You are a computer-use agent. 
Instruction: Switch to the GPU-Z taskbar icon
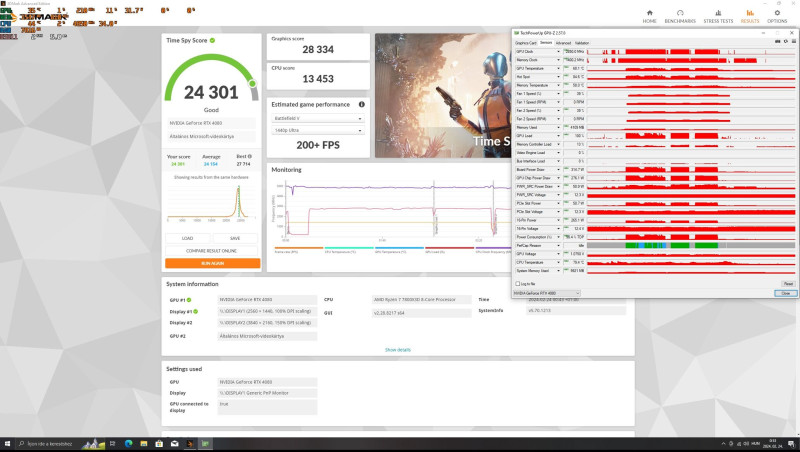pos(205,444)
